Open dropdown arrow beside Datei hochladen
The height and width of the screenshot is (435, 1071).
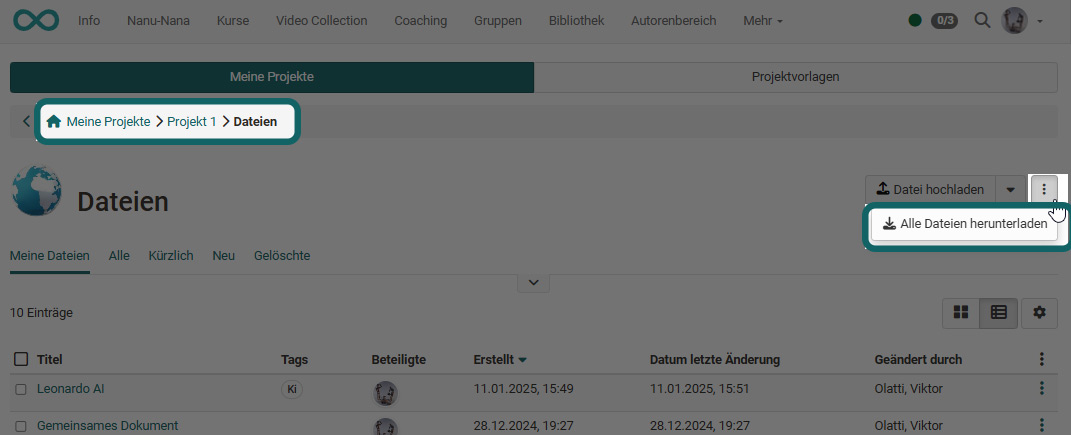pyautogui.click(x=1011, y=189)
